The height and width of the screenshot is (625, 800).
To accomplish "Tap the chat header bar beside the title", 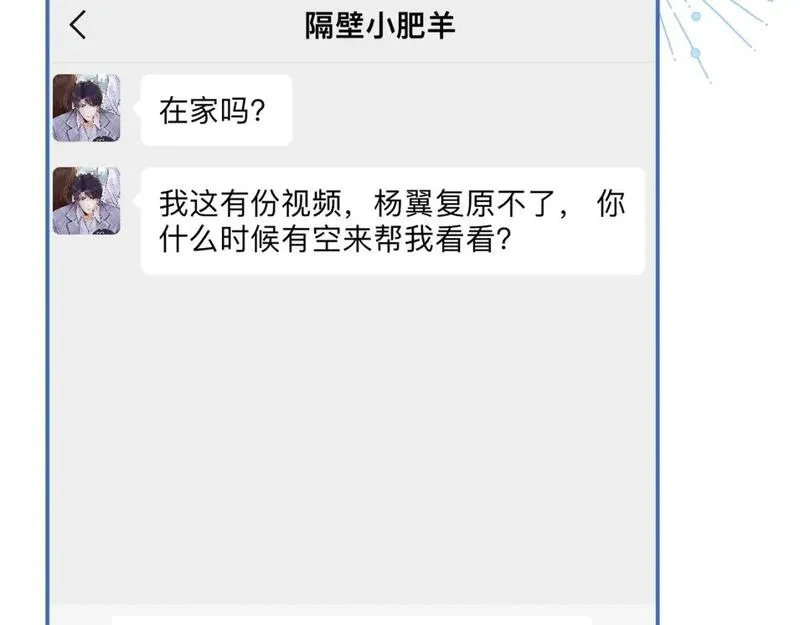I will (x=551, y=26).
